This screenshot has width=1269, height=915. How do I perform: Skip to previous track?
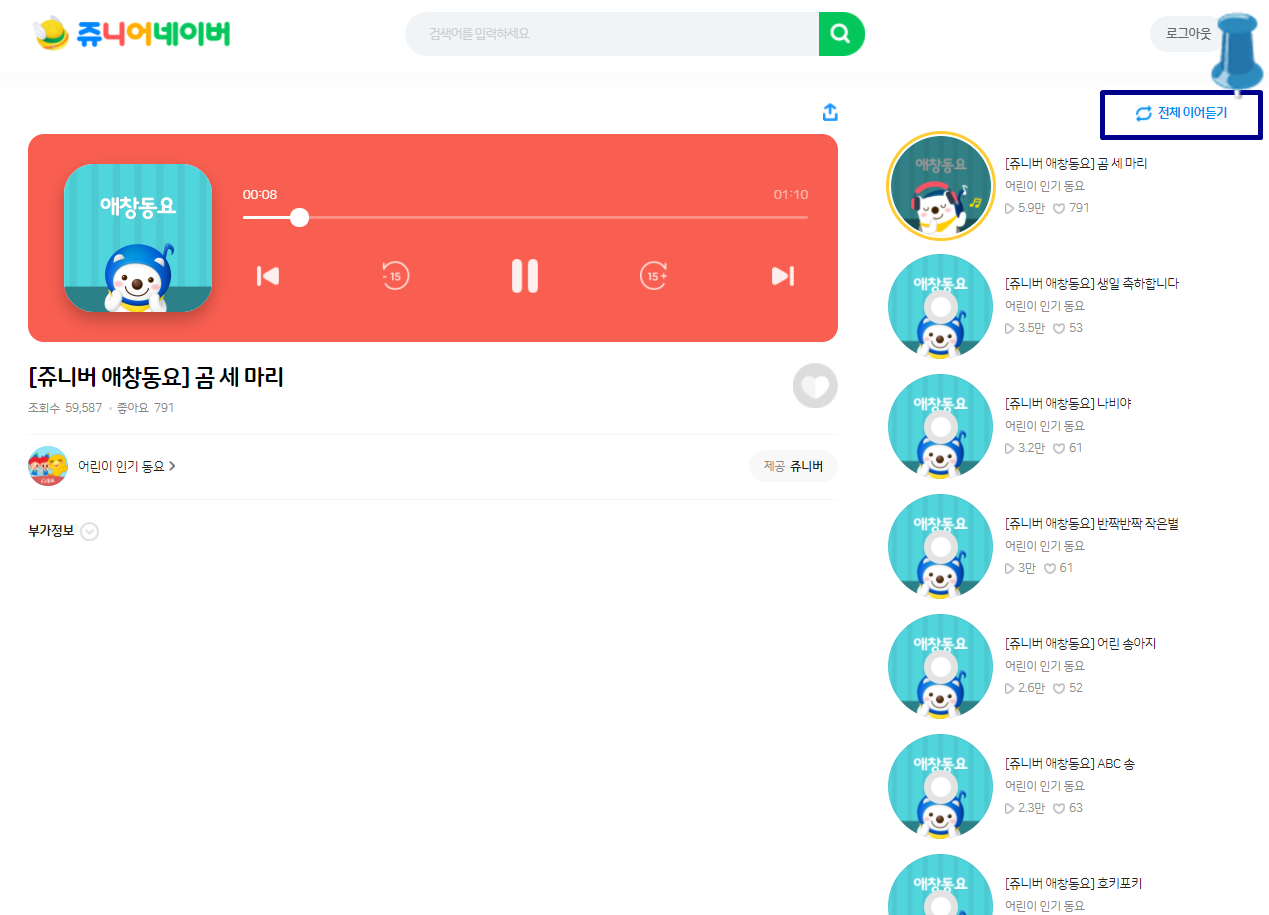(x=267, y=276)
